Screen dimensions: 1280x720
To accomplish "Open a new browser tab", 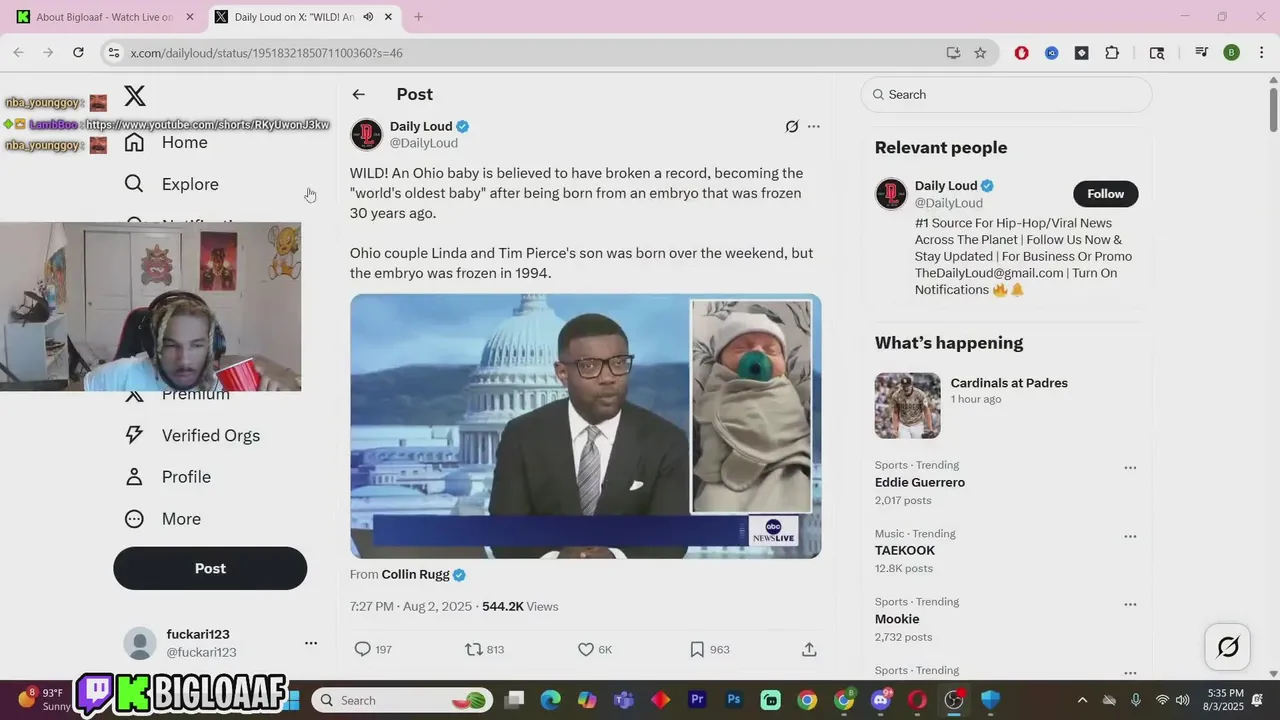I will click(418, 17).
